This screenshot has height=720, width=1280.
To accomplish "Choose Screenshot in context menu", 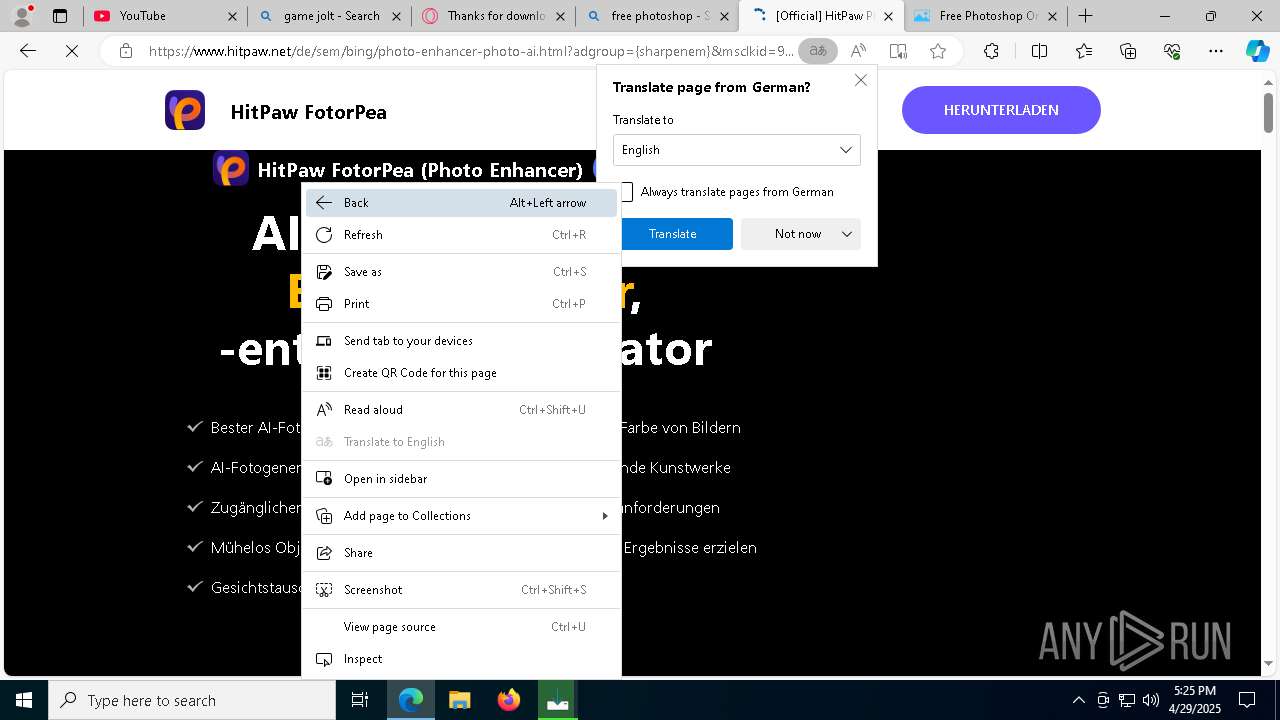I will [x=461, y=590].
